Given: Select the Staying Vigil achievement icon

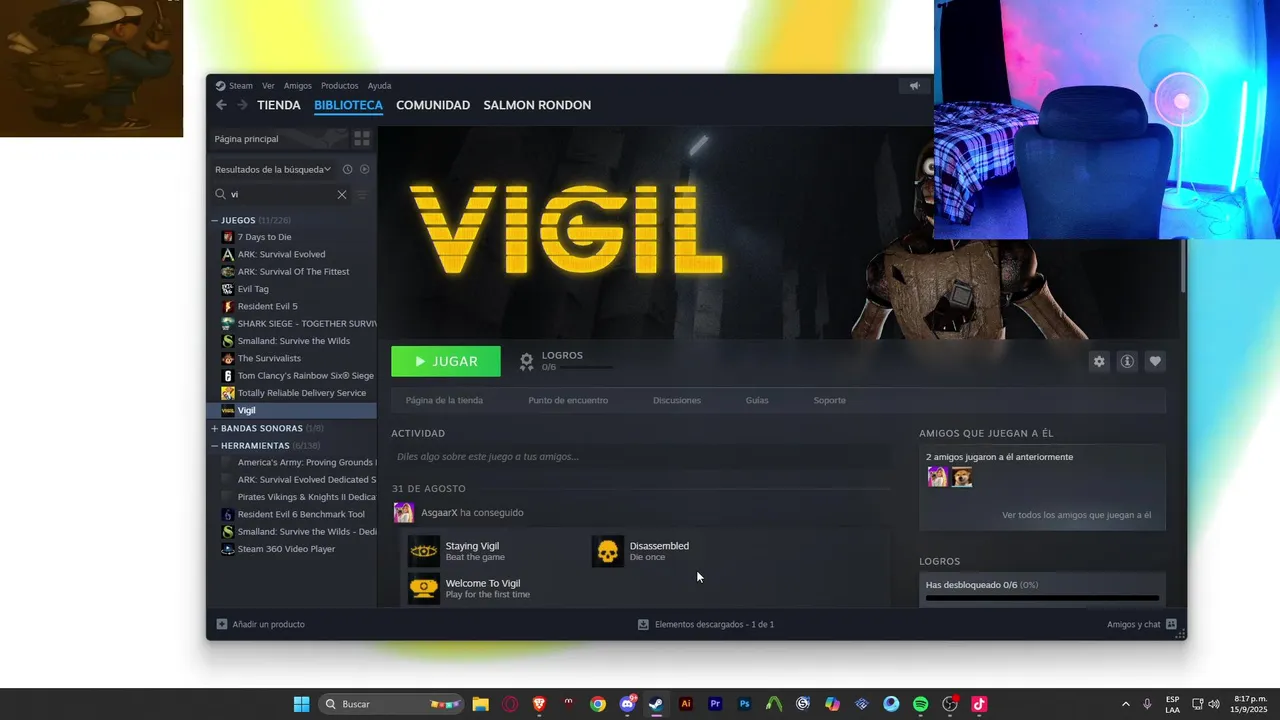Looking at the screenshot, I should point(424,551).
